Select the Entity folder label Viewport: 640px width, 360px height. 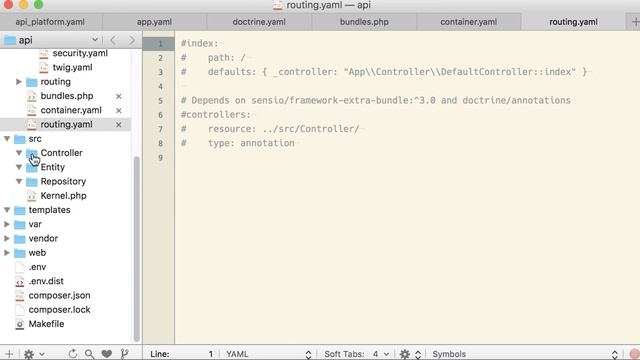[53, 167]
